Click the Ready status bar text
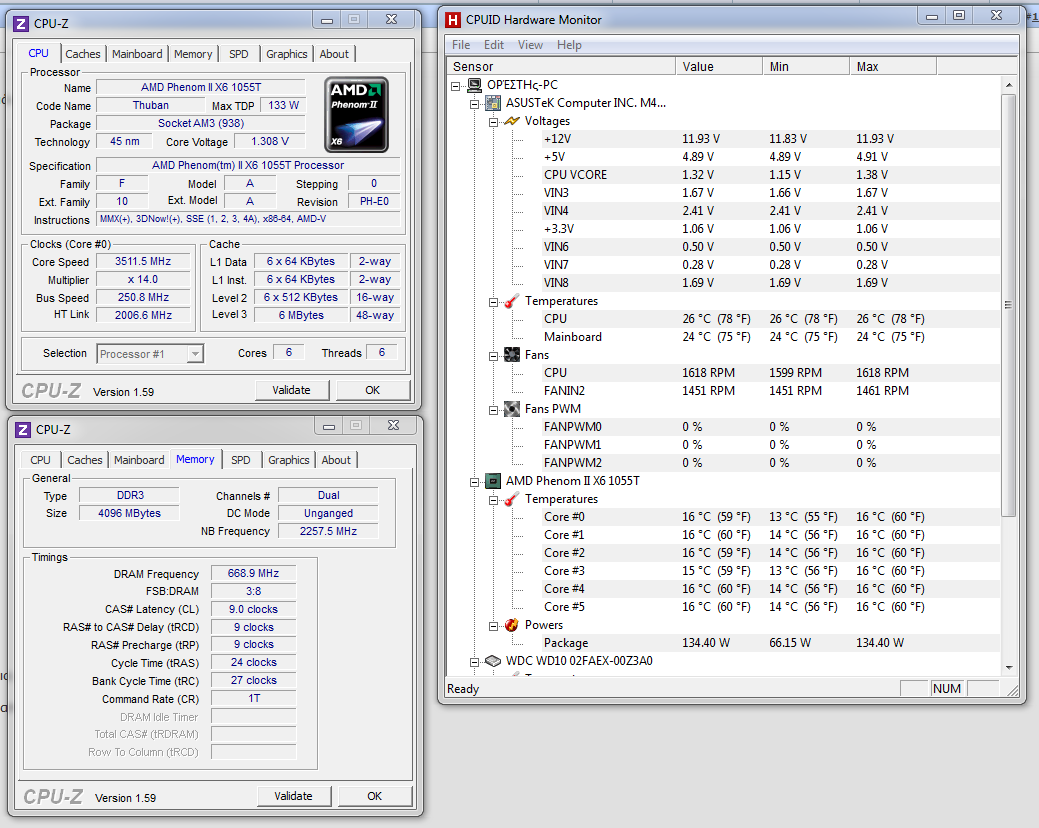 tap(463, 689)
